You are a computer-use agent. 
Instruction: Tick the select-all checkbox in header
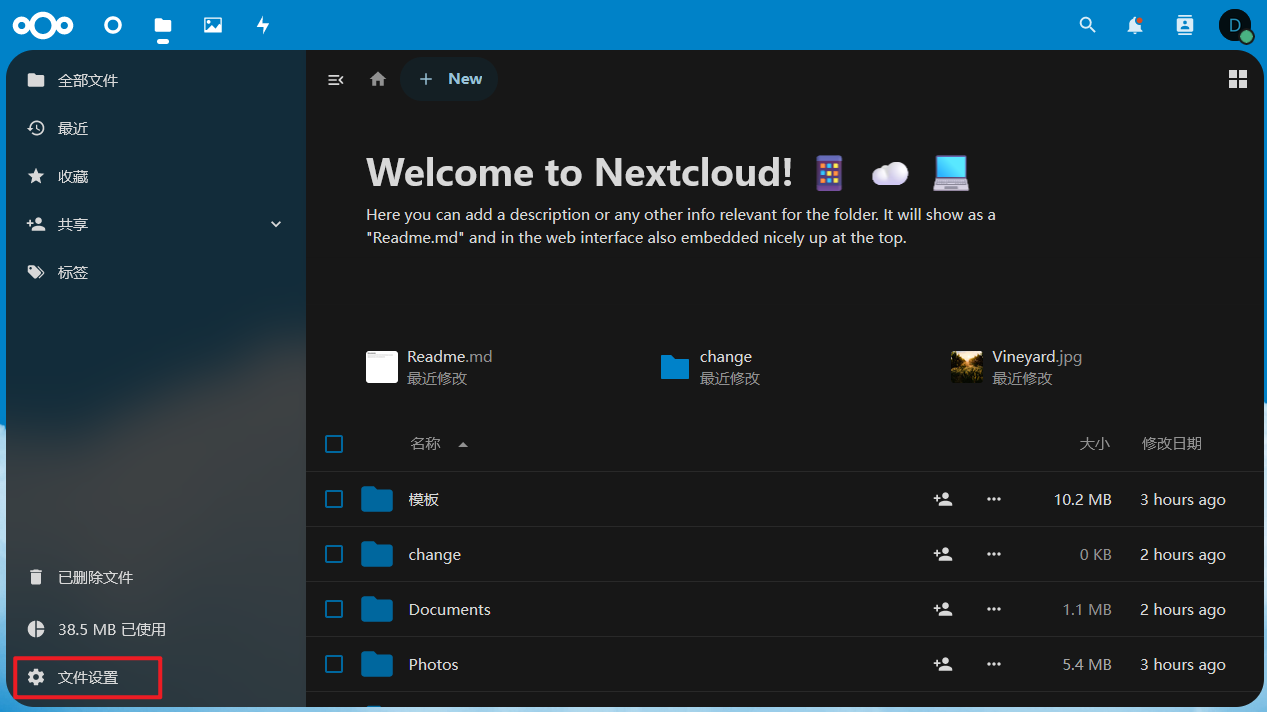(x=334, y=444)
